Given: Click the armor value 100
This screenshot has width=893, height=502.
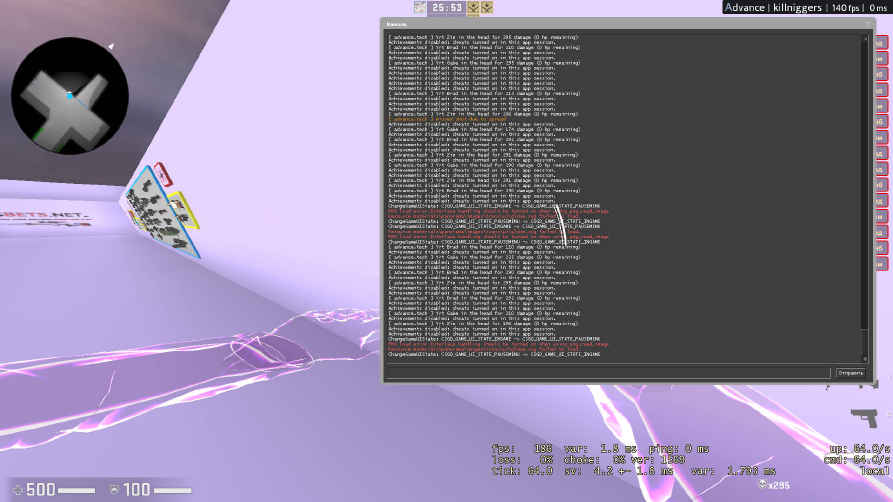Looking at the screenshot, I should (x=137, y=489).
